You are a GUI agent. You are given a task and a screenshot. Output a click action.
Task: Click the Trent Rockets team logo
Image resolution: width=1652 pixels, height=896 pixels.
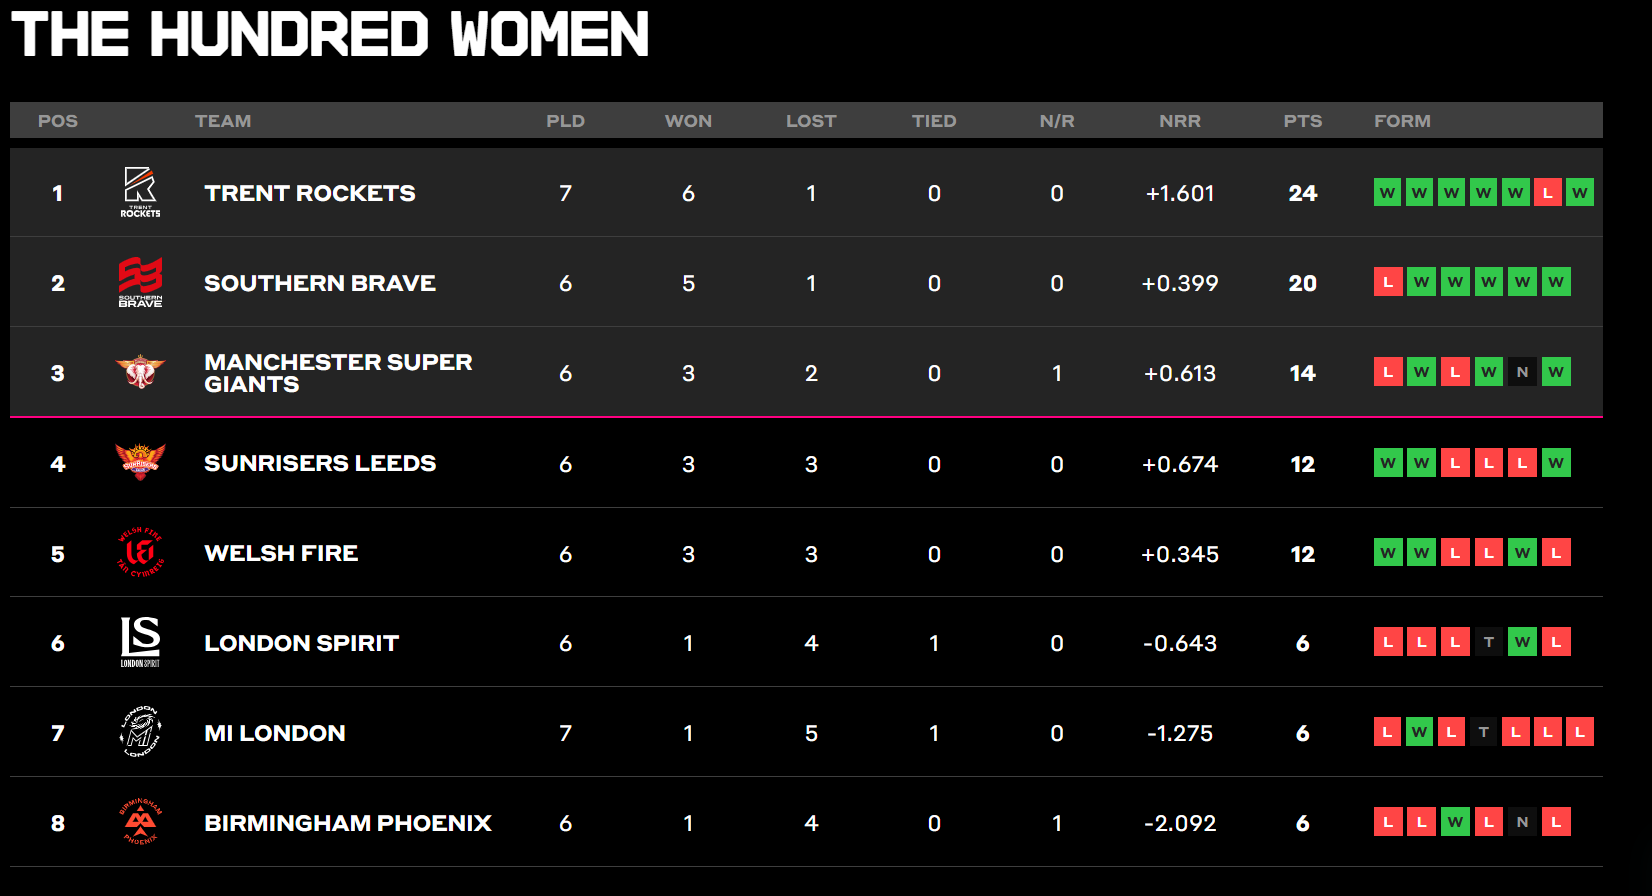point(140,192)
